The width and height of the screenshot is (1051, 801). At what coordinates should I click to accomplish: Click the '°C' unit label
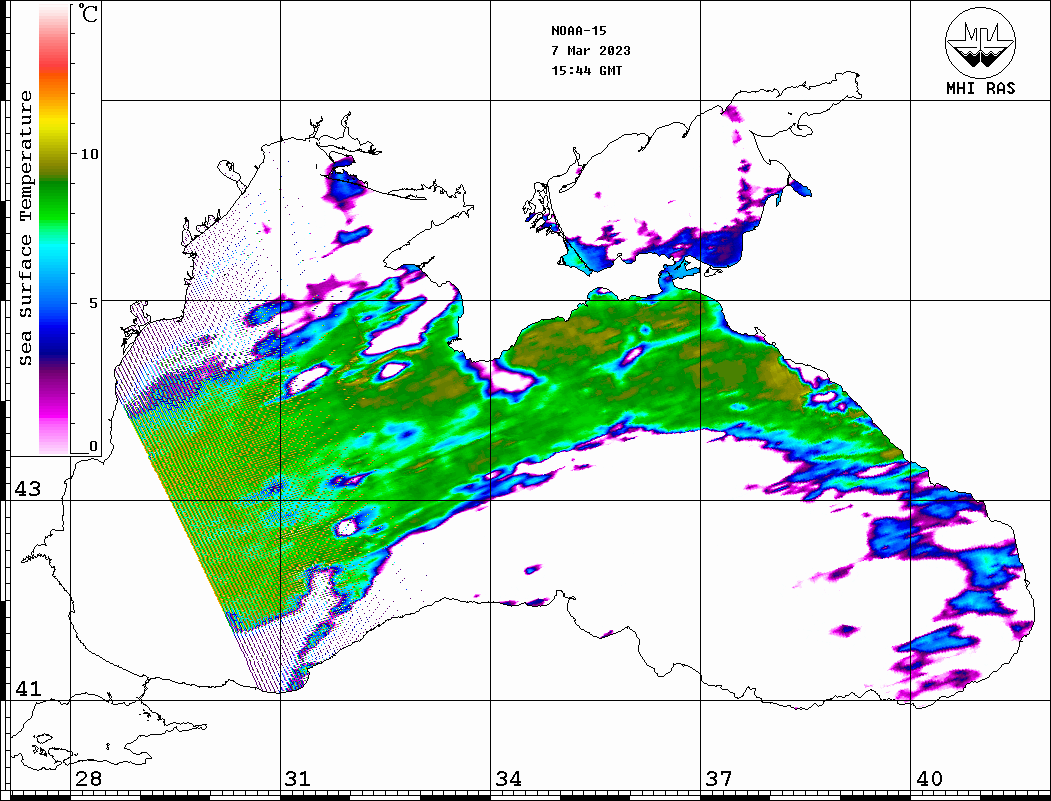88,13
